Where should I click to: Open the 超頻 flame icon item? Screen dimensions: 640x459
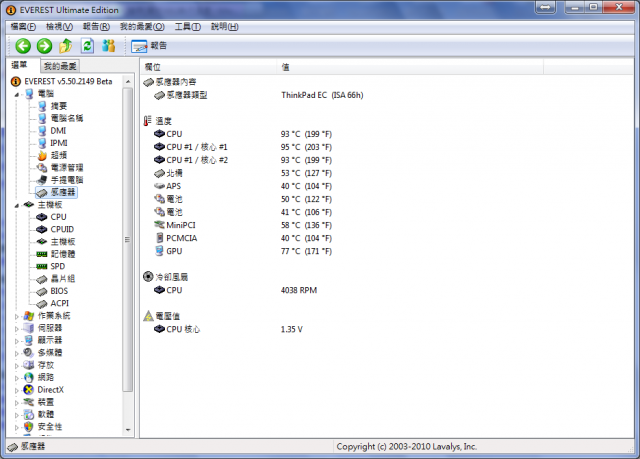[52, 155]
